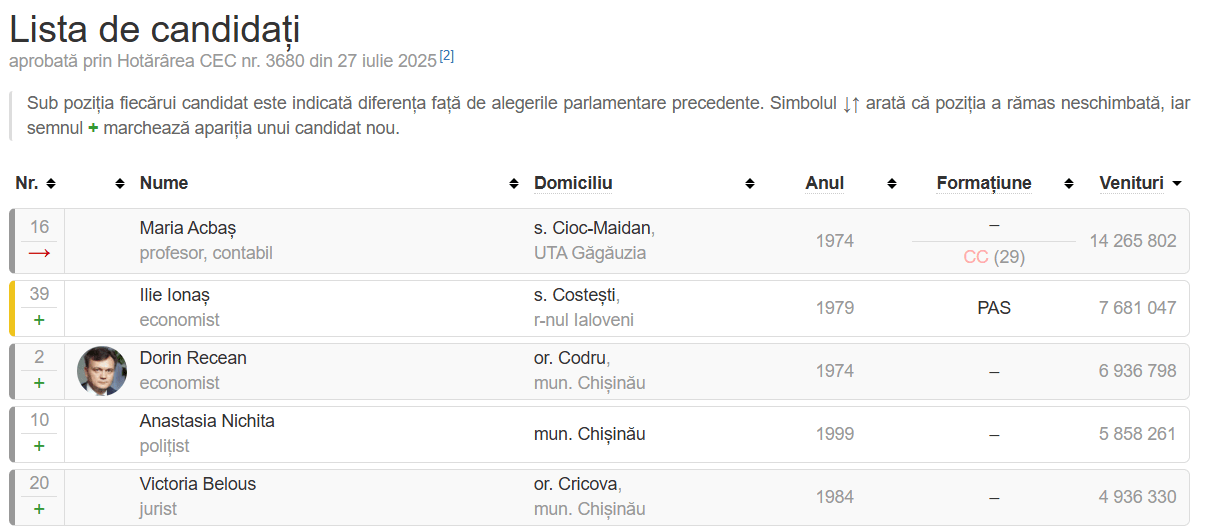Sort by Domiciliu using its arrows
The image size is (1213, 528).
750,184
